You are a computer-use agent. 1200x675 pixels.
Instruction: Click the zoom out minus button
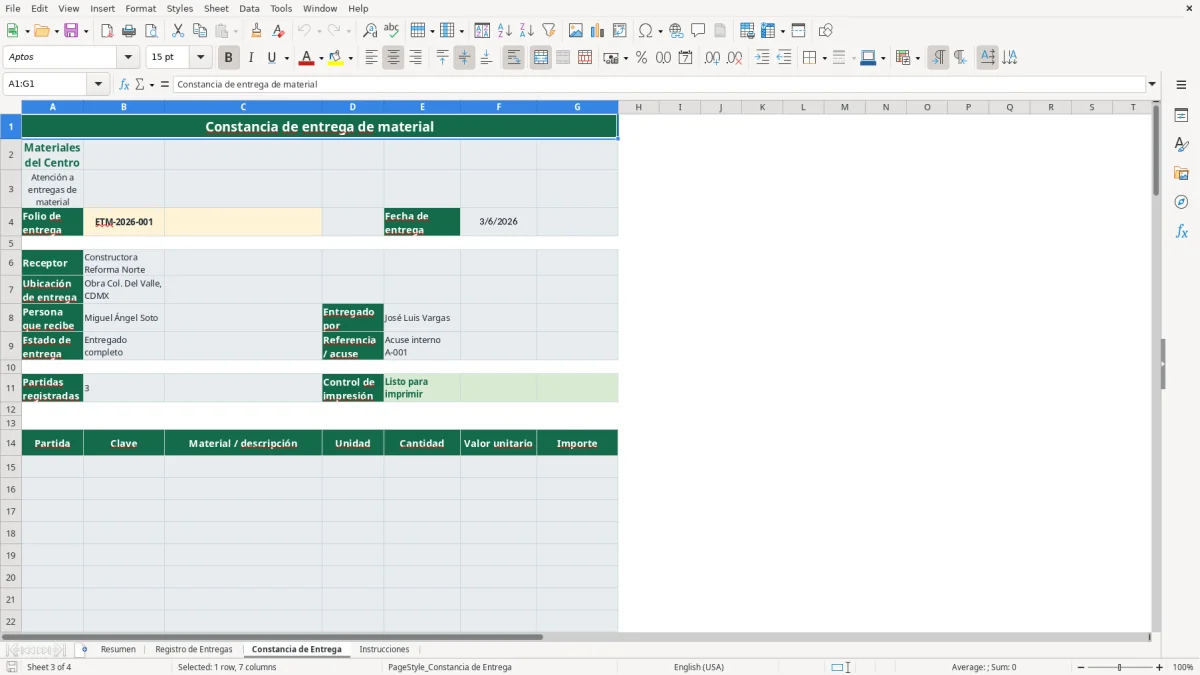[x=1081, y=667]
